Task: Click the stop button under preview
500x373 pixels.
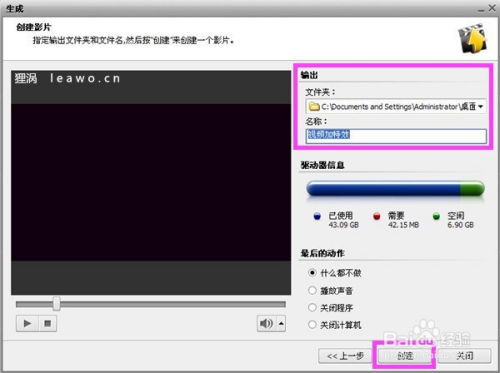Action: click(47, 323)
